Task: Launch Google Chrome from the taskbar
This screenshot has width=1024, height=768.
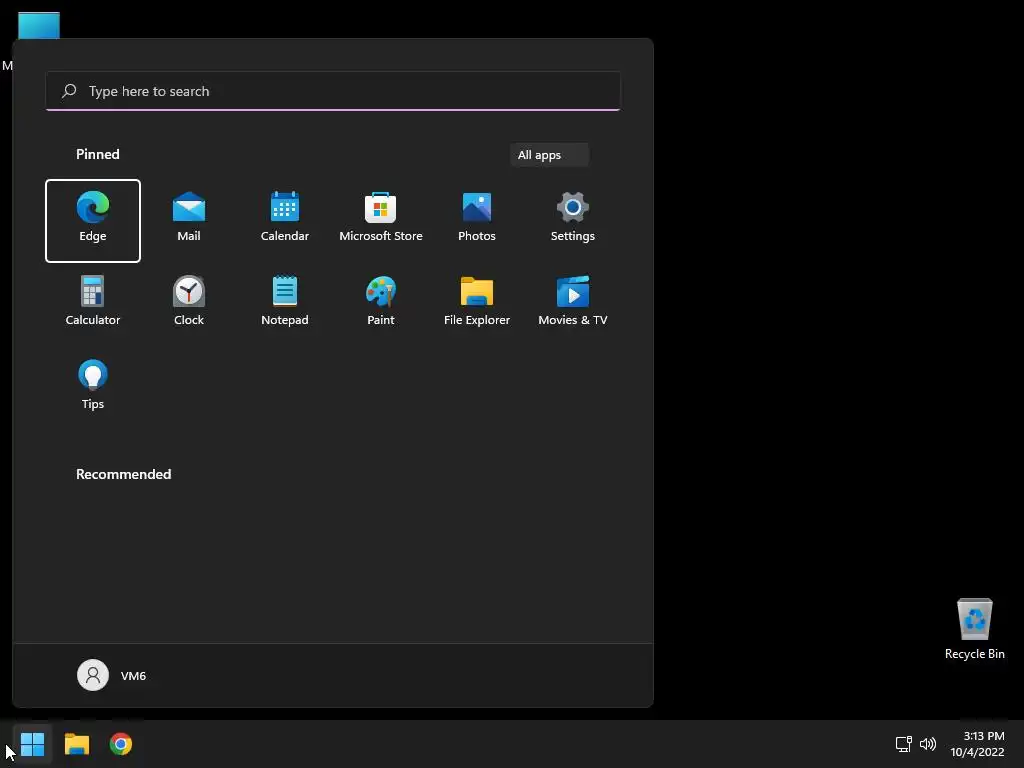Action: 121,744
